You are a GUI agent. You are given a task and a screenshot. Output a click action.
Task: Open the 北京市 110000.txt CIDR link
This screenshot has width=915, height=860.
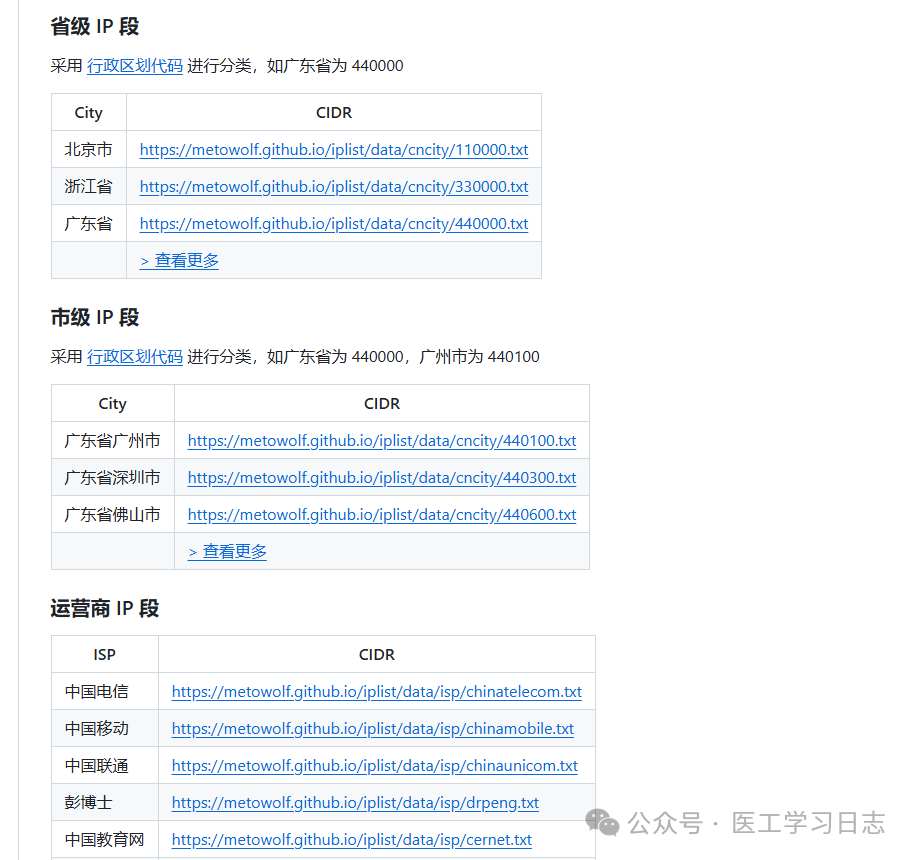pyautogui.click(x=334, y=150)
